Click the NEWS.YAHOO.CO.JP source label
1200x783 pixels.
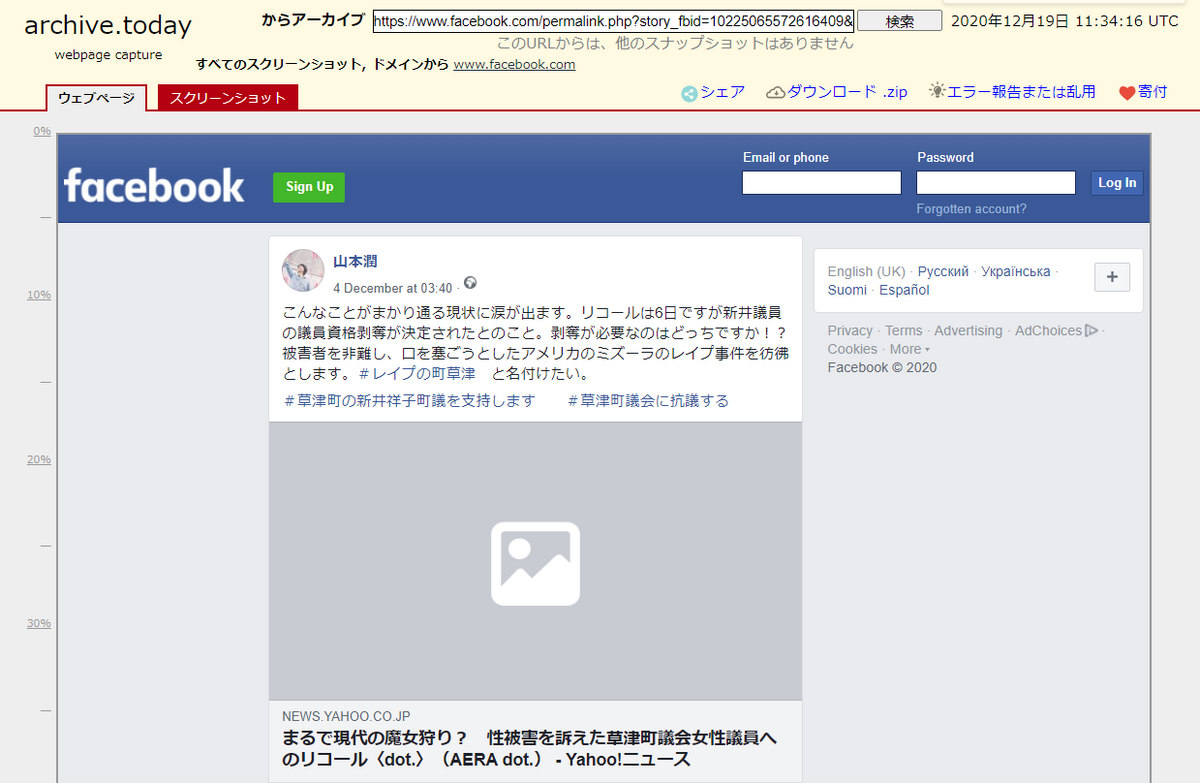point(346,716)
